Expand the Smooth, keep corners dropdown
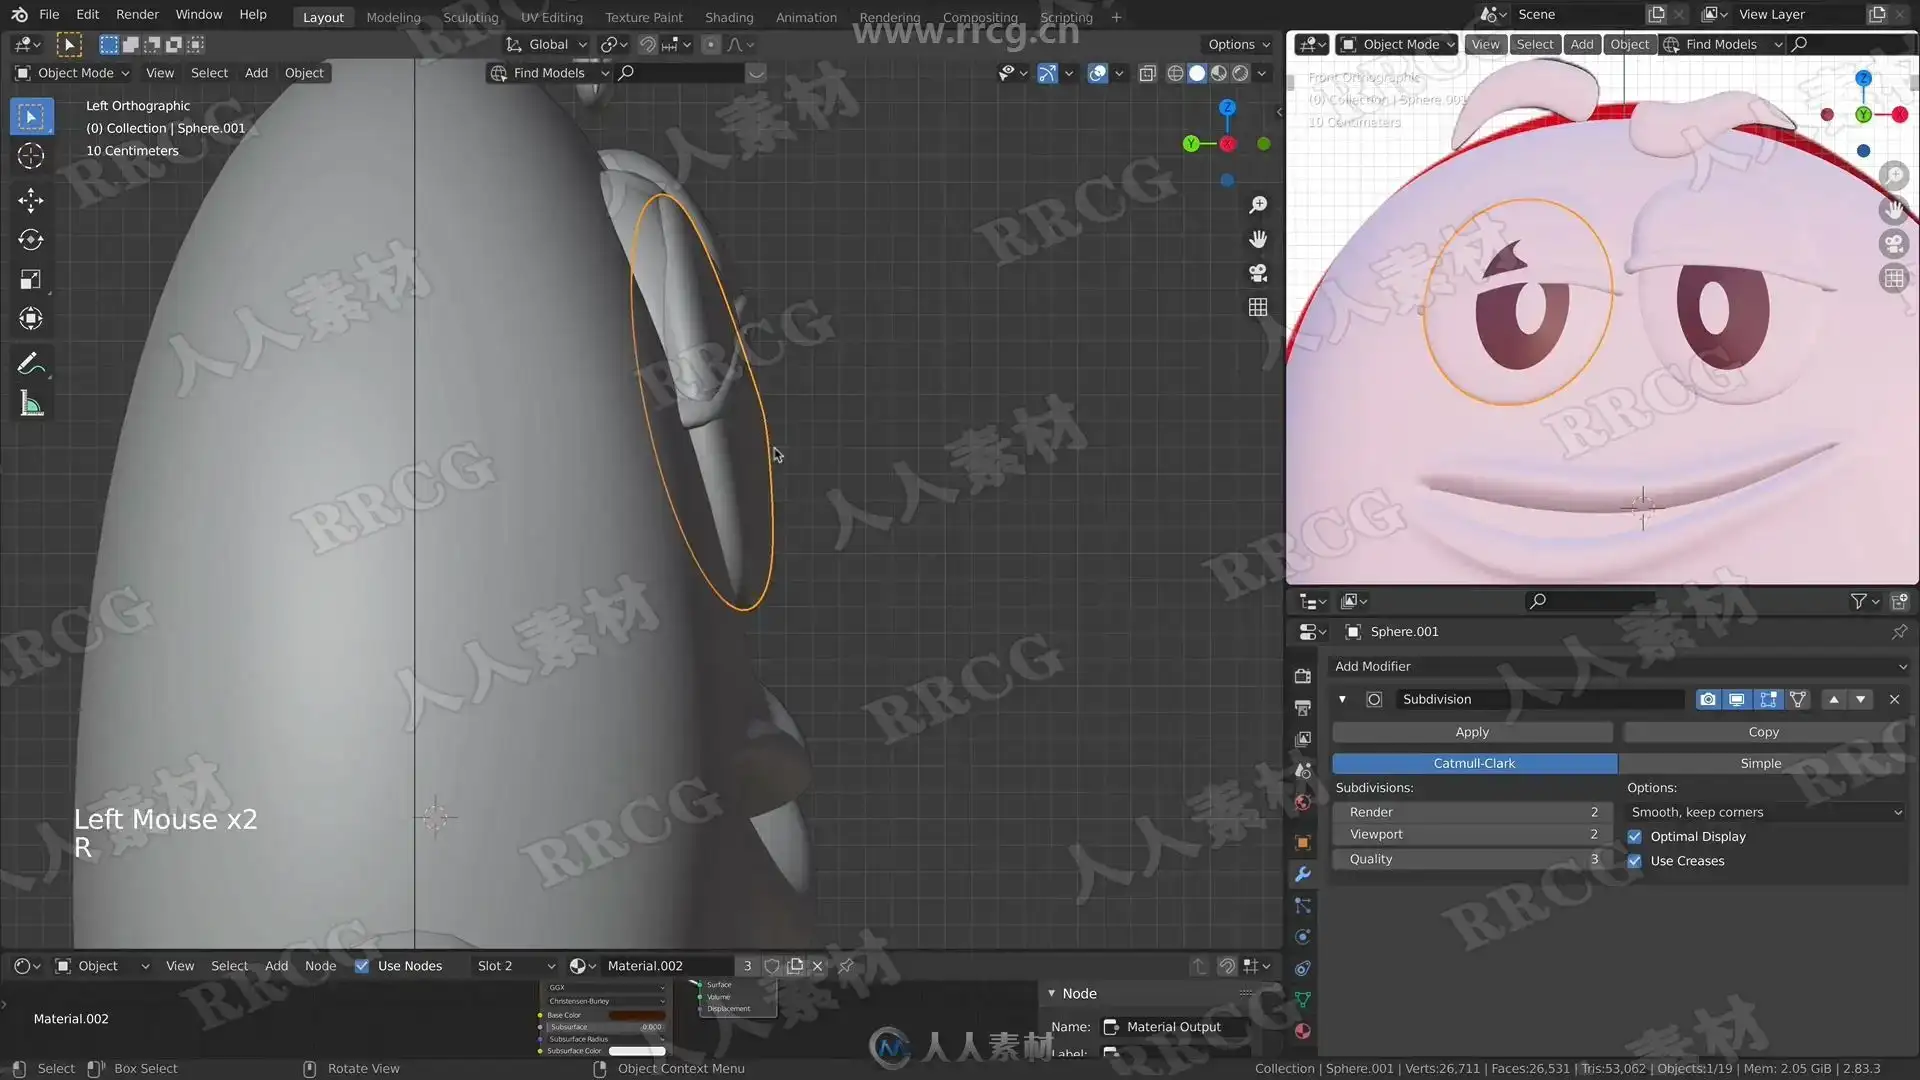This screenshot has width=1920, height=1080. 1765,812
